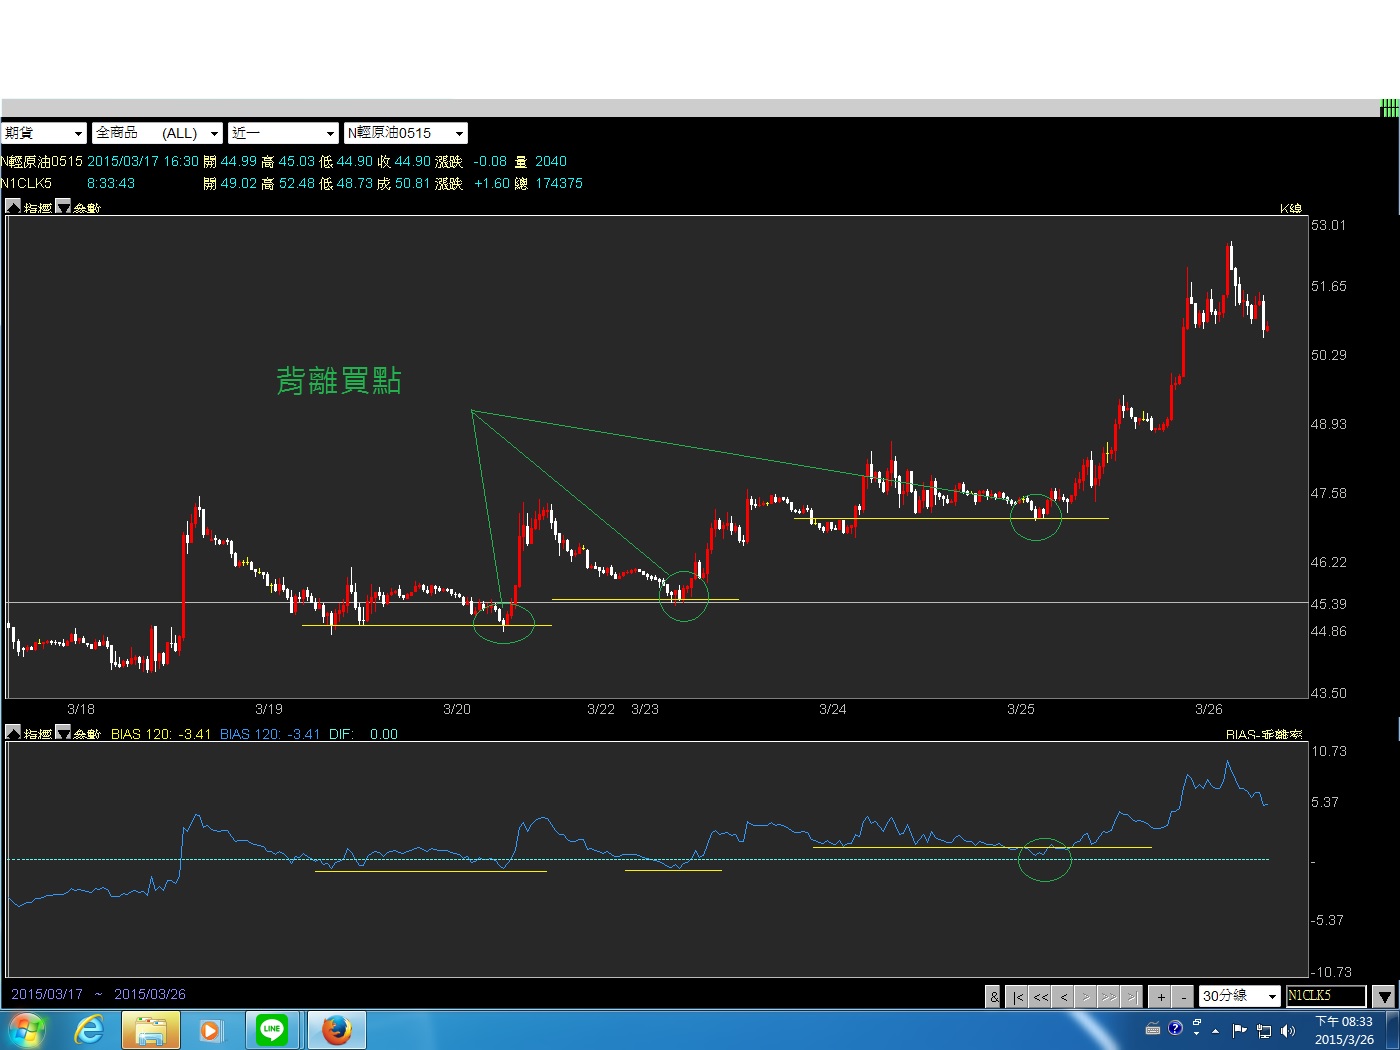Click the keyboard icon in system tray
The width and height of the screenshot is (1400, 1050).
[1153, 1029]
